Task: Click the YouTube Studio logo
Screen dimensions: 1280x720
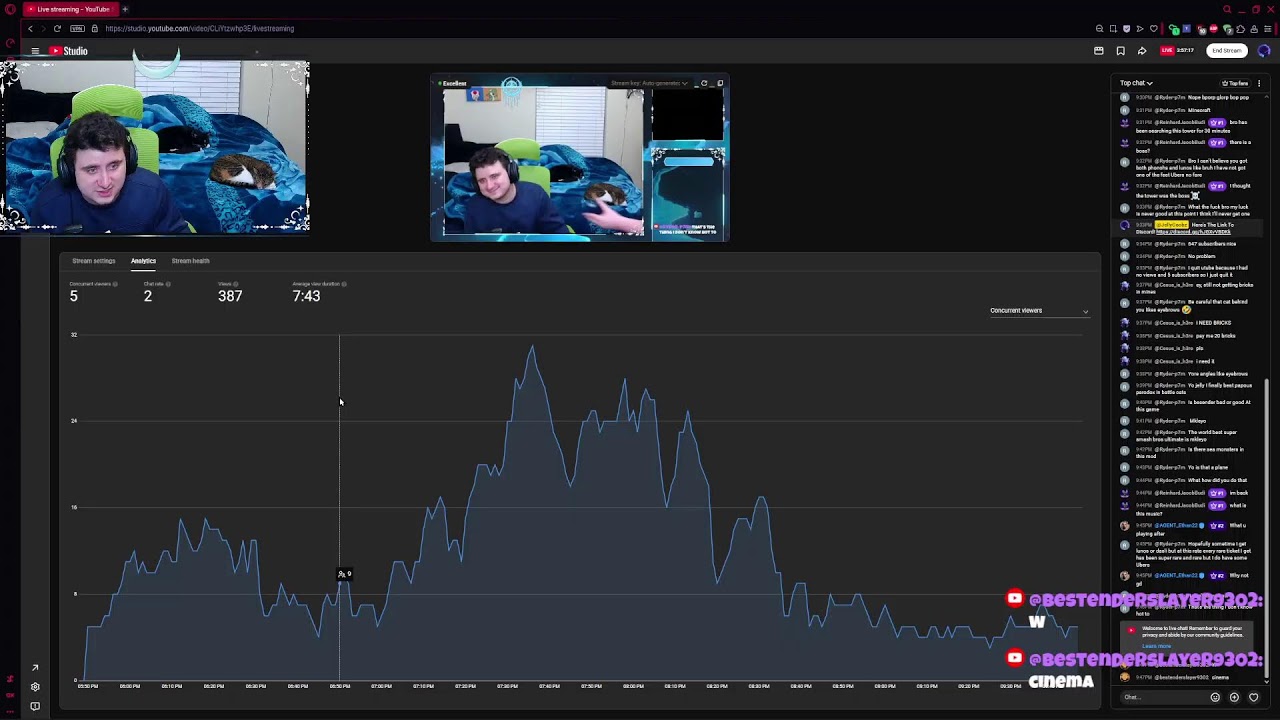Action: point(68,51)
